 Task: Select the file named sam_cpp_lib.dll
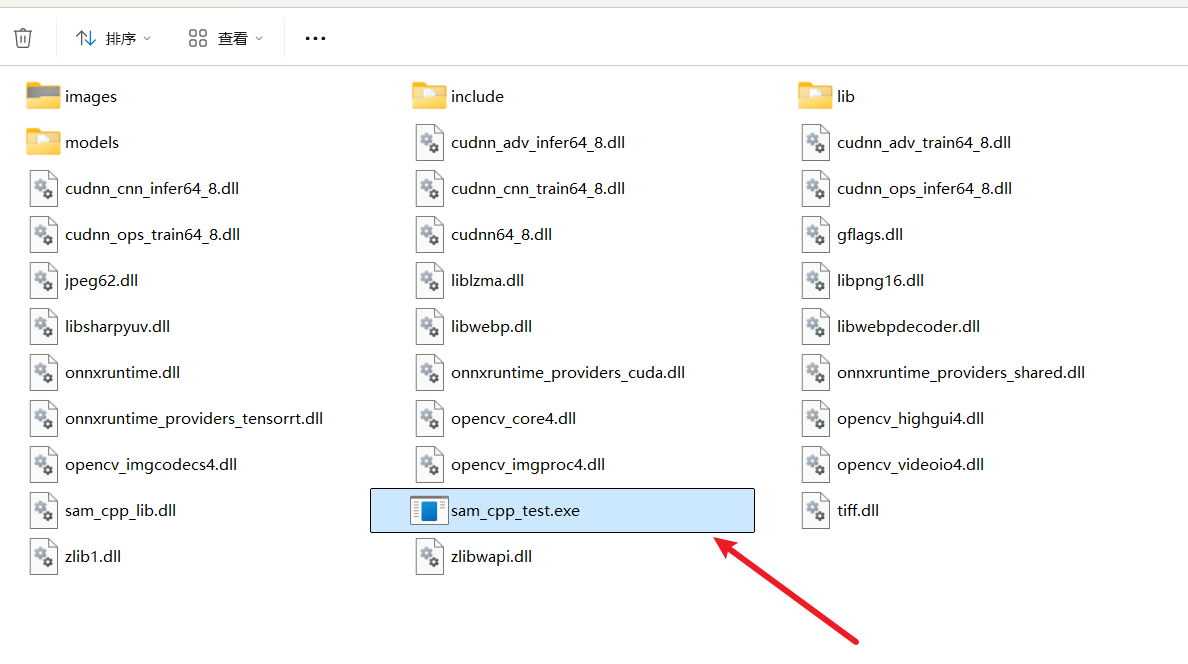(120, 510)
